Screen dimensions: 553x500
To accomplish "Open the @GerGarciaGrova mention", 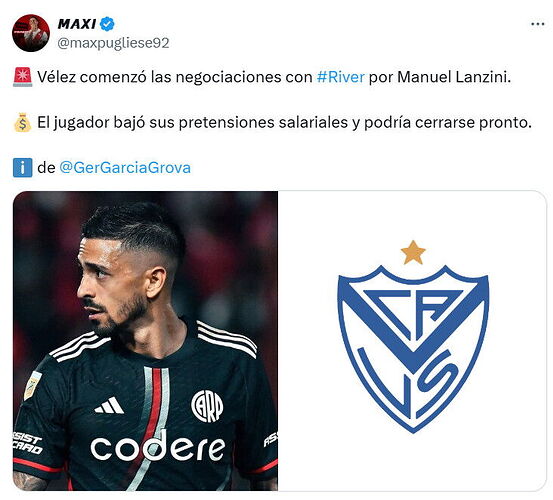I will click(125, 167).
